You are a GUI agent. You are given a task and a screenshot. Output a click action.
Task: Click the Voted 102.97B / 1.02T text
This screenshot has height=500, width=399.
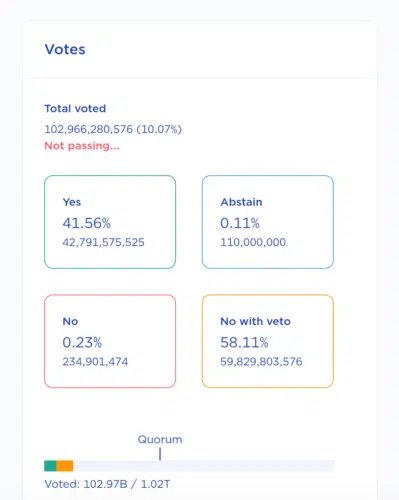(107, 484)
